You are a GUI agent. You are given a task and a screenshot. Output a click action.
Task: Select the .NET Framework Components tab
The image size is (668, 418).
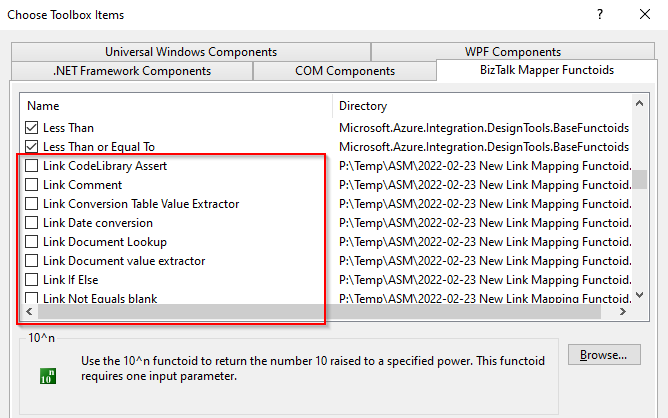click(131, 71)
